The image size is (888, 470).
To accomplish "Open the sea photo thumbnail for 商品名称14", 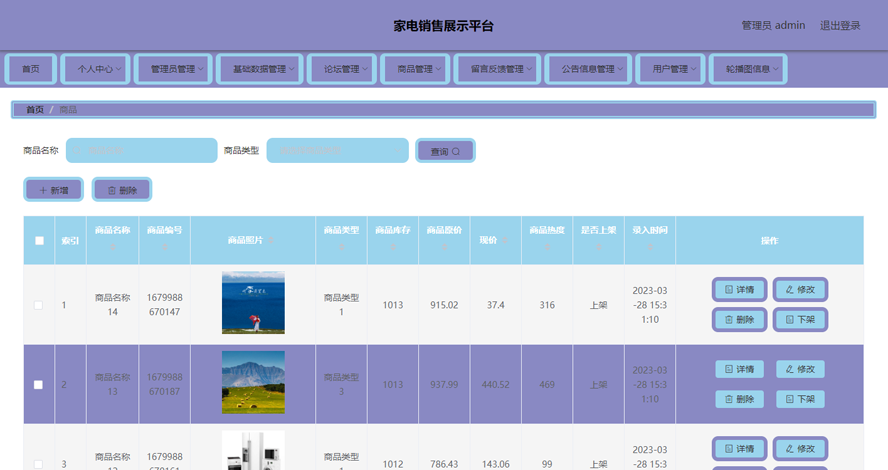I will pyautogui.click(x=253, y=302).
